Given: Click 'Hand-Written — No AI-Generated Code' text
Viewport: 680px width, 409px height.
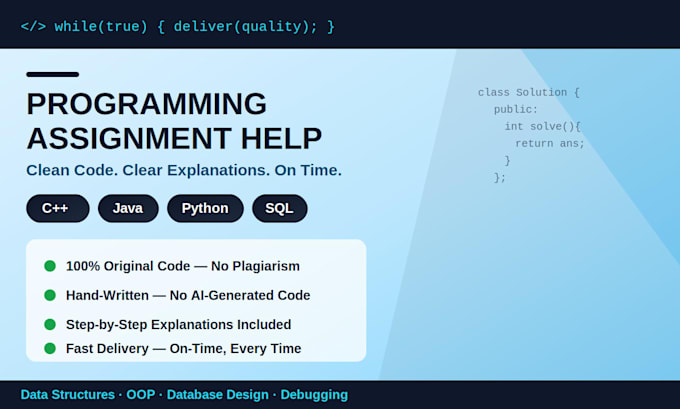Looking at the screenshot, I should pos(188,295).
